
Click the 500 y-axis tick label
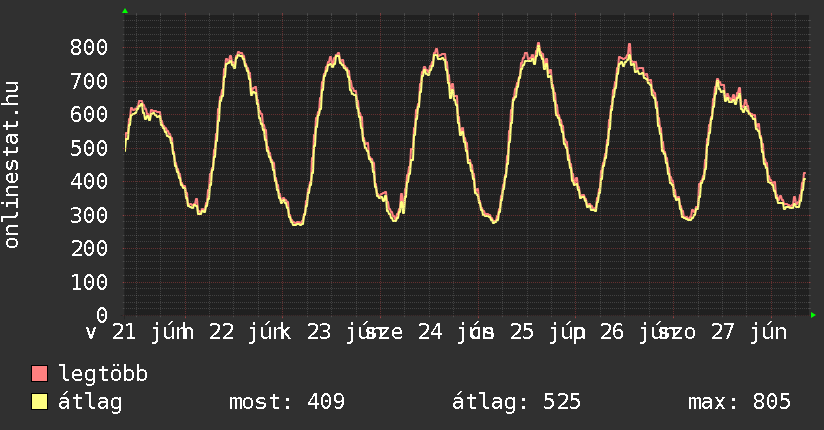[89, 148]
